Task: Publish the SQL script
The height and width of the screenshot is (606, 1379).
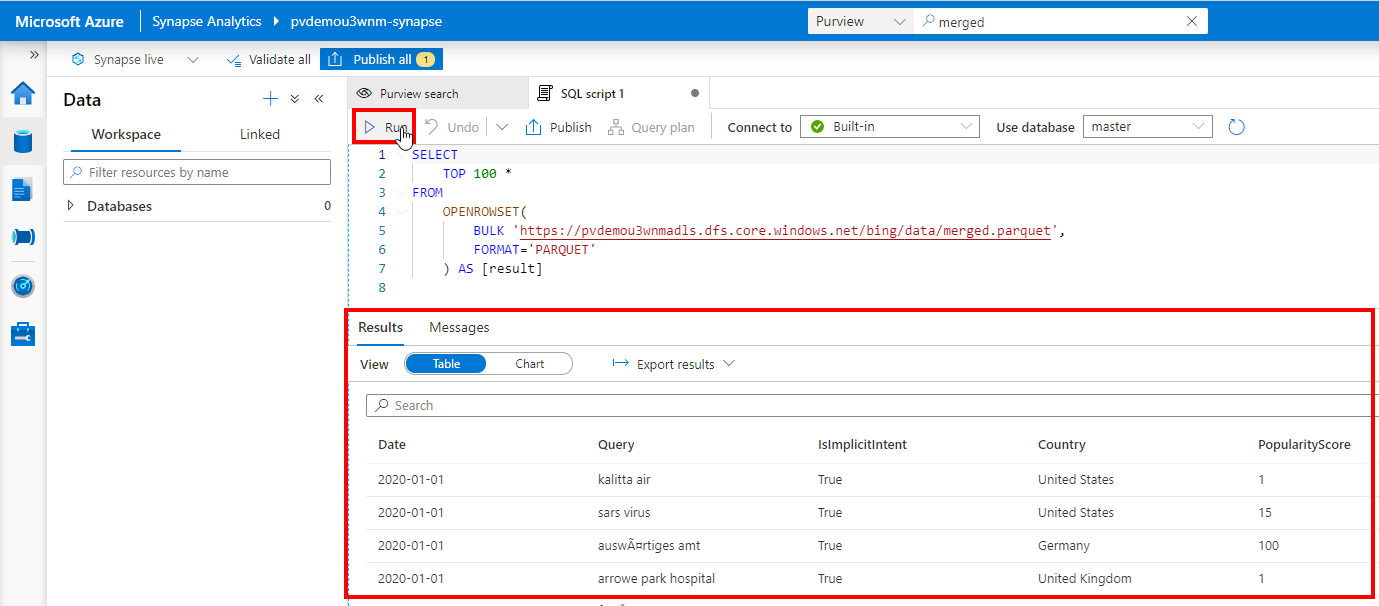Action: tap(559, 127)
